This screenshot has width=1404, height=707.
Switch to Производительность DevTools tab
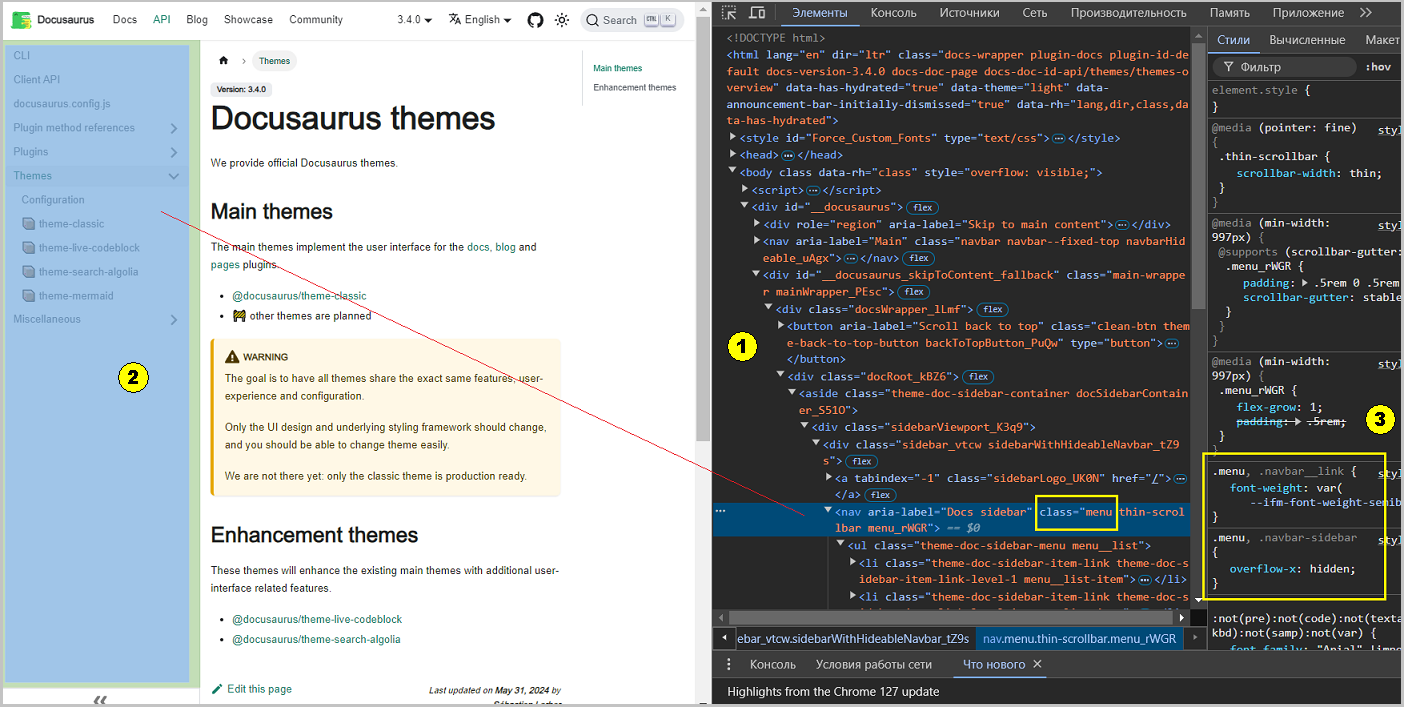(1128, 13)
